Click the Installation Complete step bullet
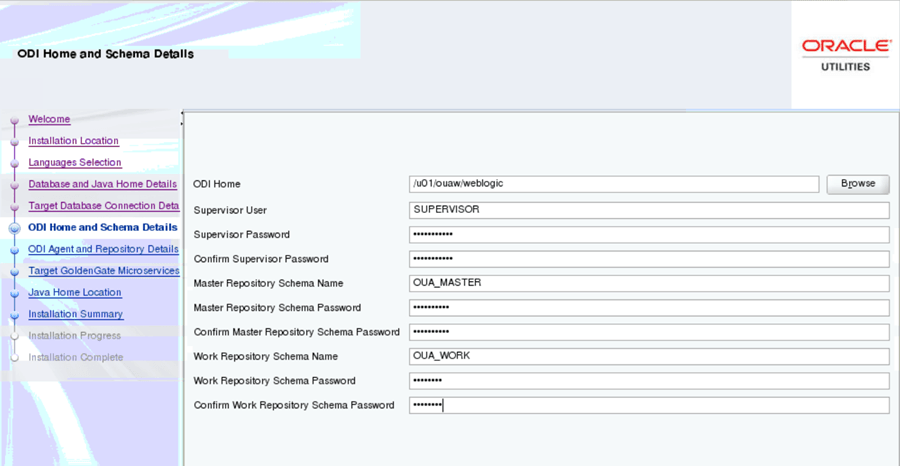This screenshot has height=466, width=900. pyautogui.click(x=14, y=358)
